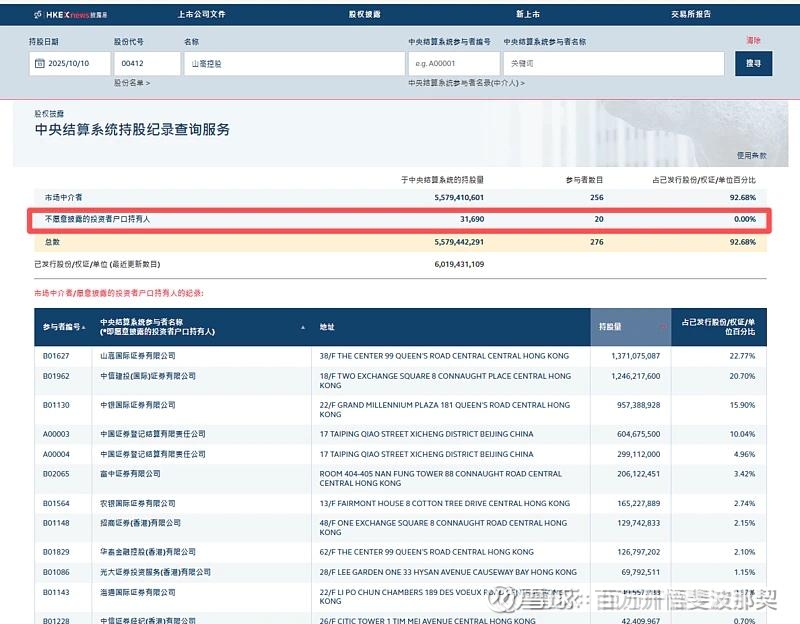Focus the participant ID field e.g. A00001
This screenshot has width=800, height=624.
click(x=454, y=63)
